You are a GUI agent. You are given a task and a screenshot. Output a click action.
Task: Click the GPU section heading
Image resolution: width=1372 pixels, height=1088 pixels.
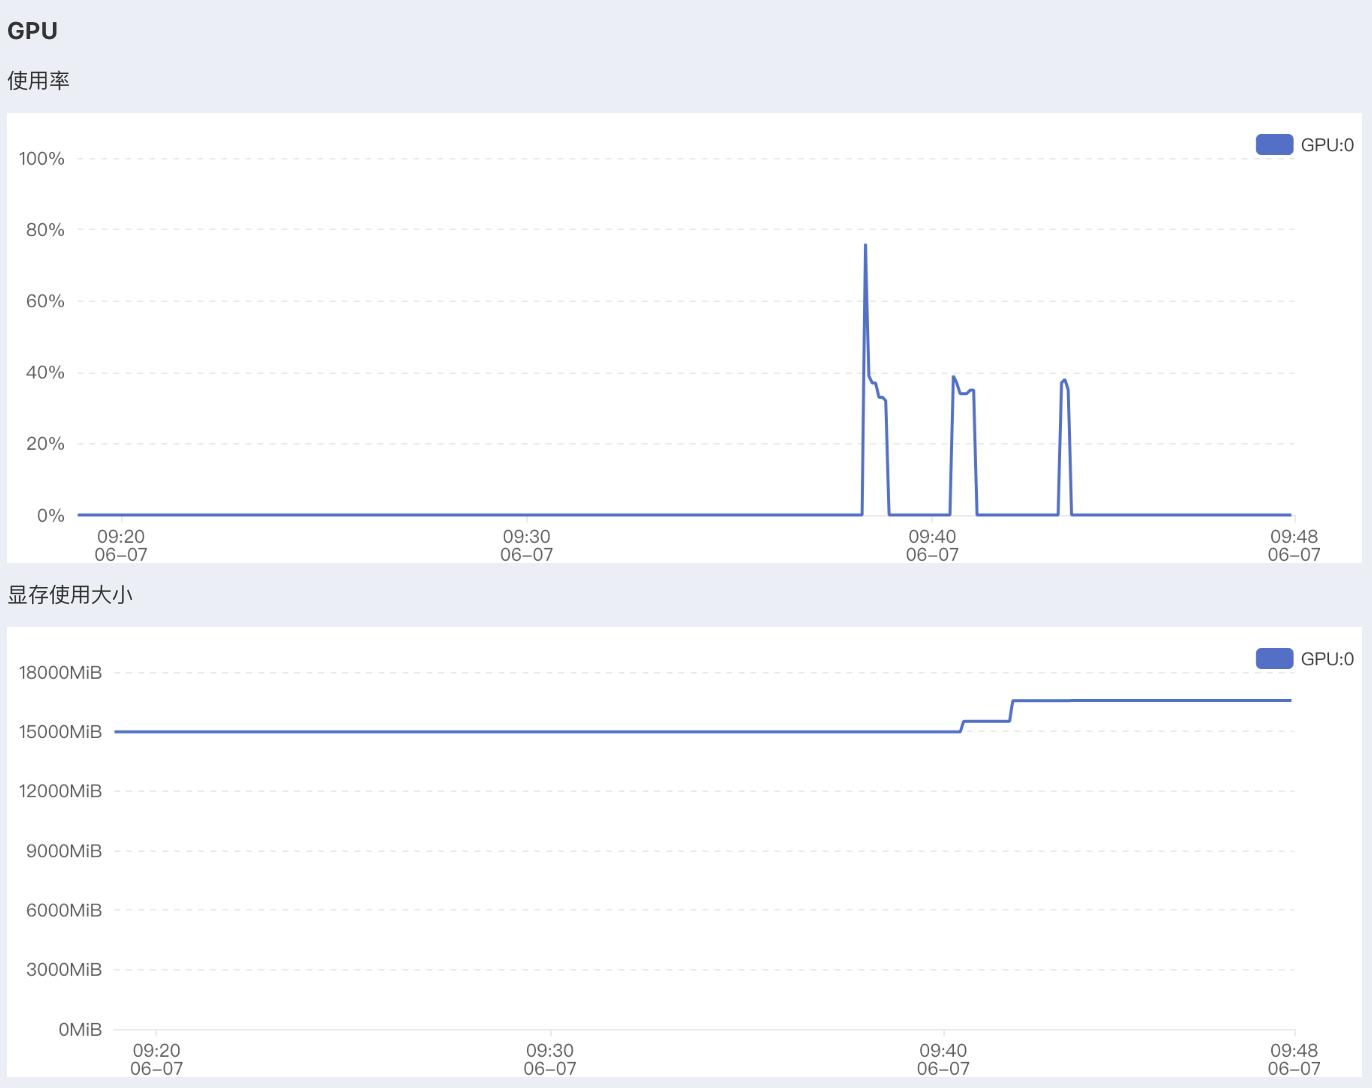pos(32,31)
